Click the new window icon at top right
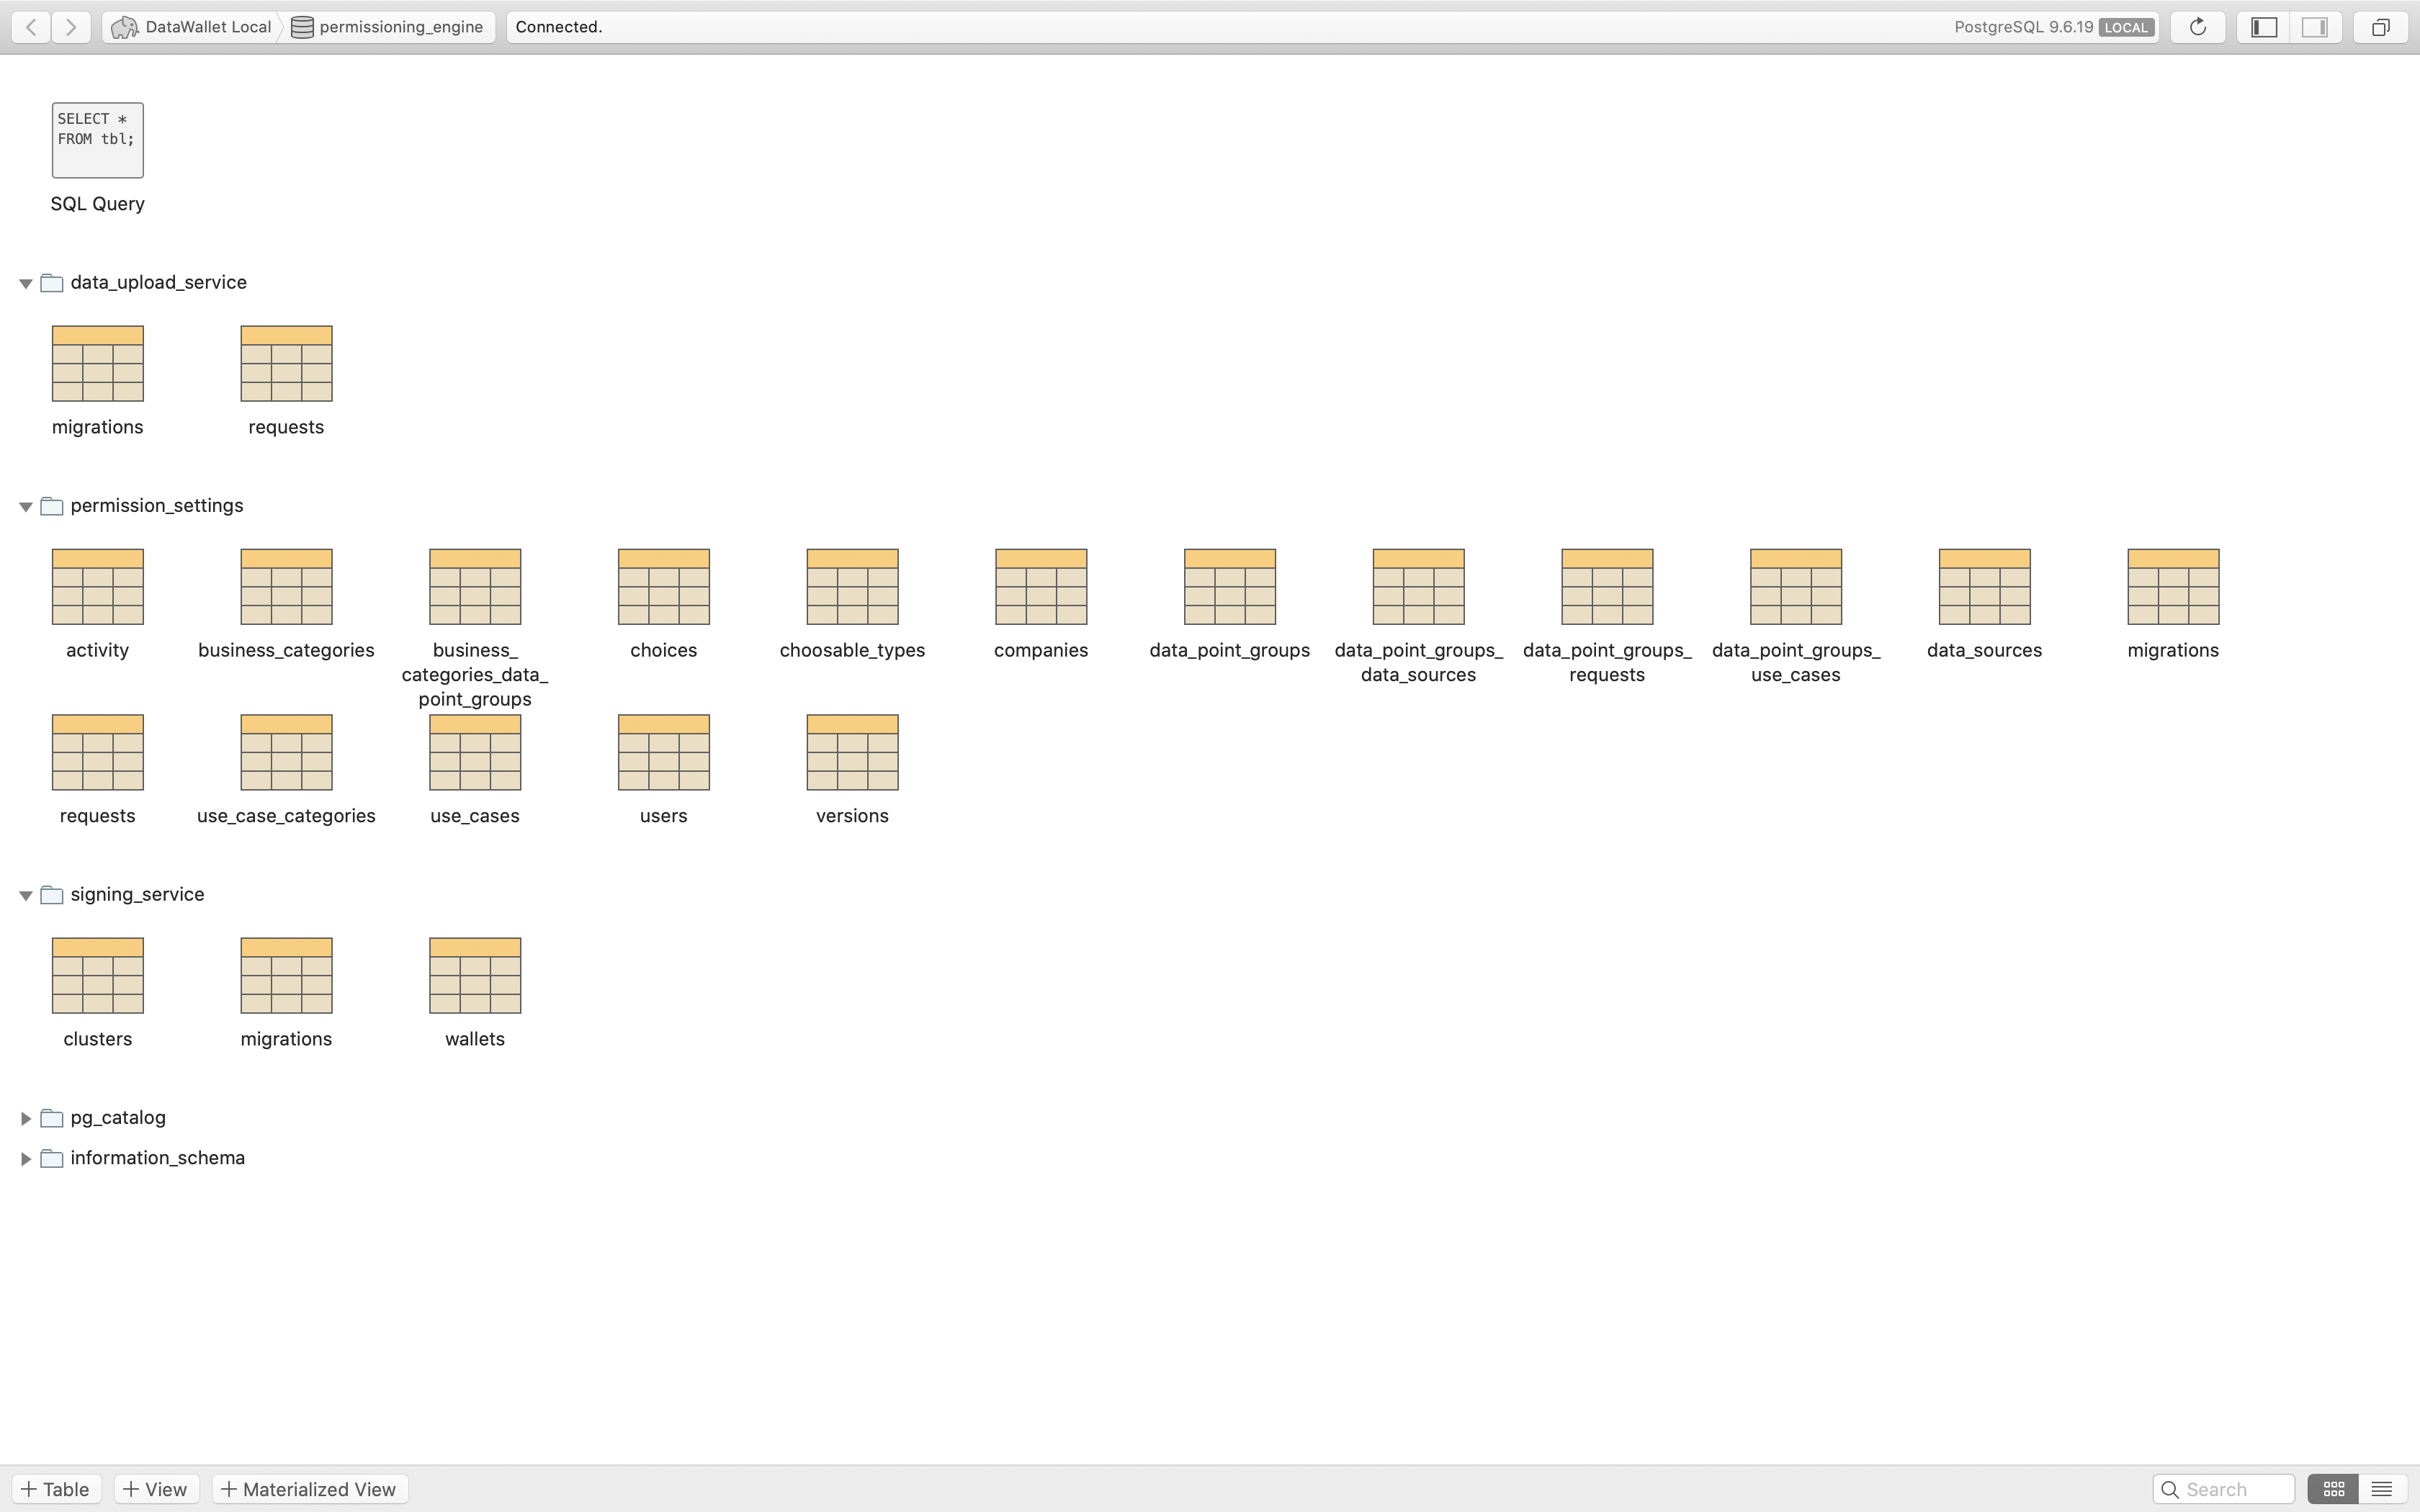This screenshot has height=1512, width=2420. 2380,27
